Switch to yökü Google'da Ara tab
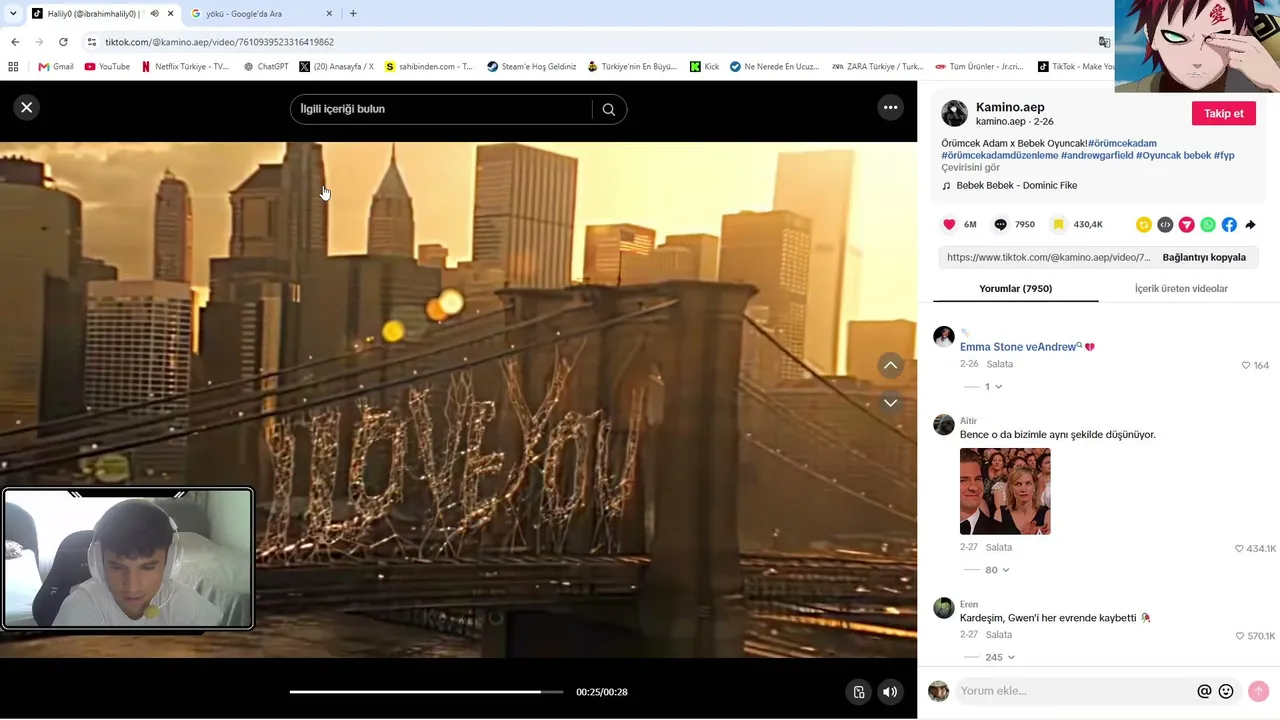The height and width of the screenshot is (720, 1280). pos(260,14)
